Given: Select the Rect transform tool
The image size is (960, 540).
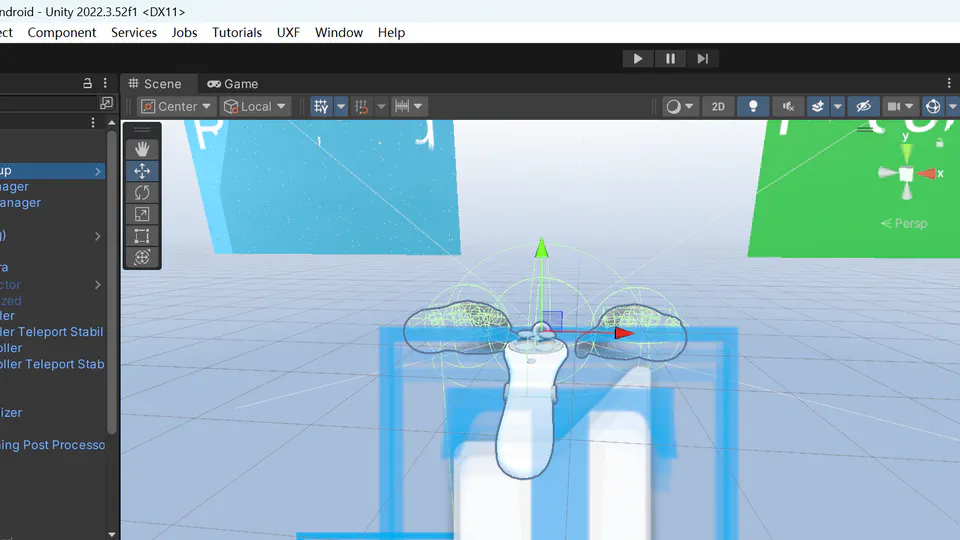Looking at the screenshot, I should (x=142, y=236).
